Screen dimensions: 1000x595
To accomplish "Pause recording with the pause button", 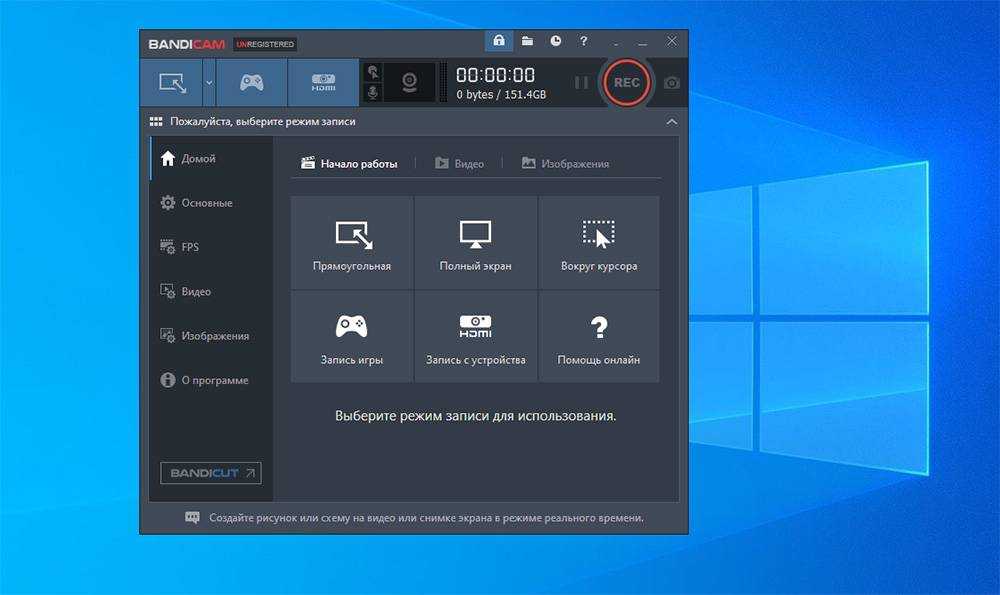I will pyautogui.click(x=581, y=83).
